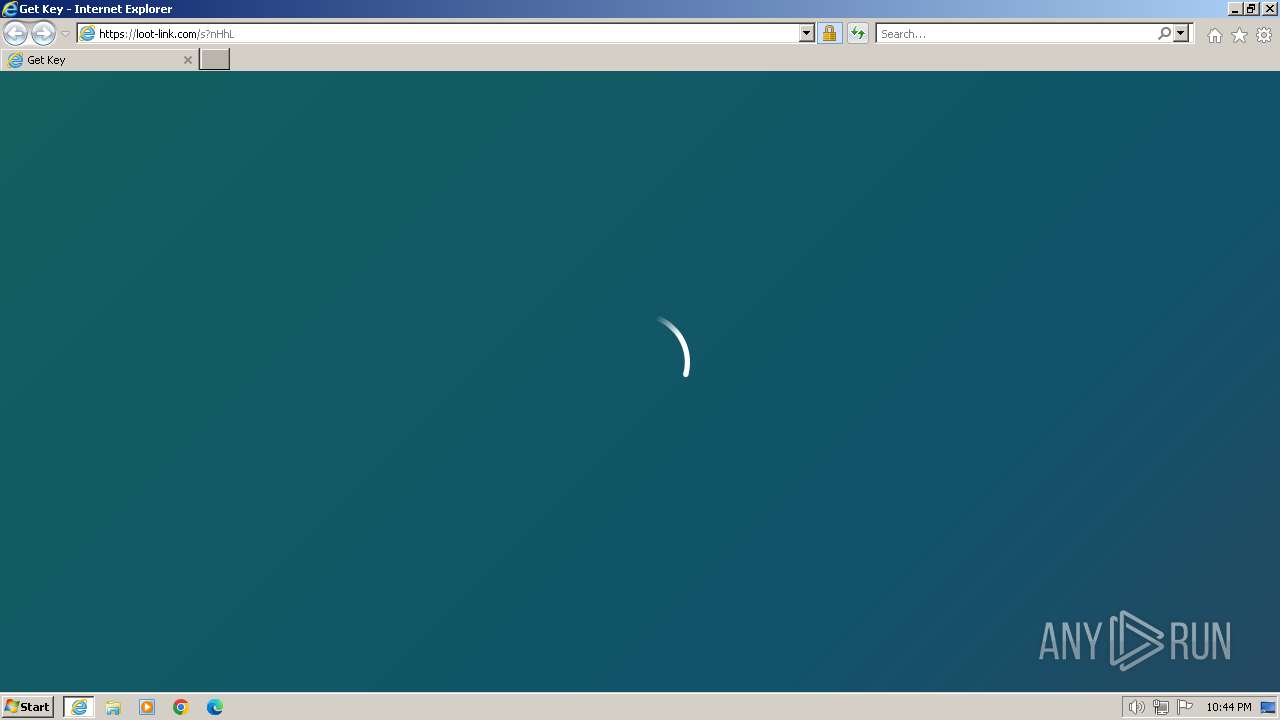
Task: Click the magnifier search icon
Action: tap(1164, 33)
